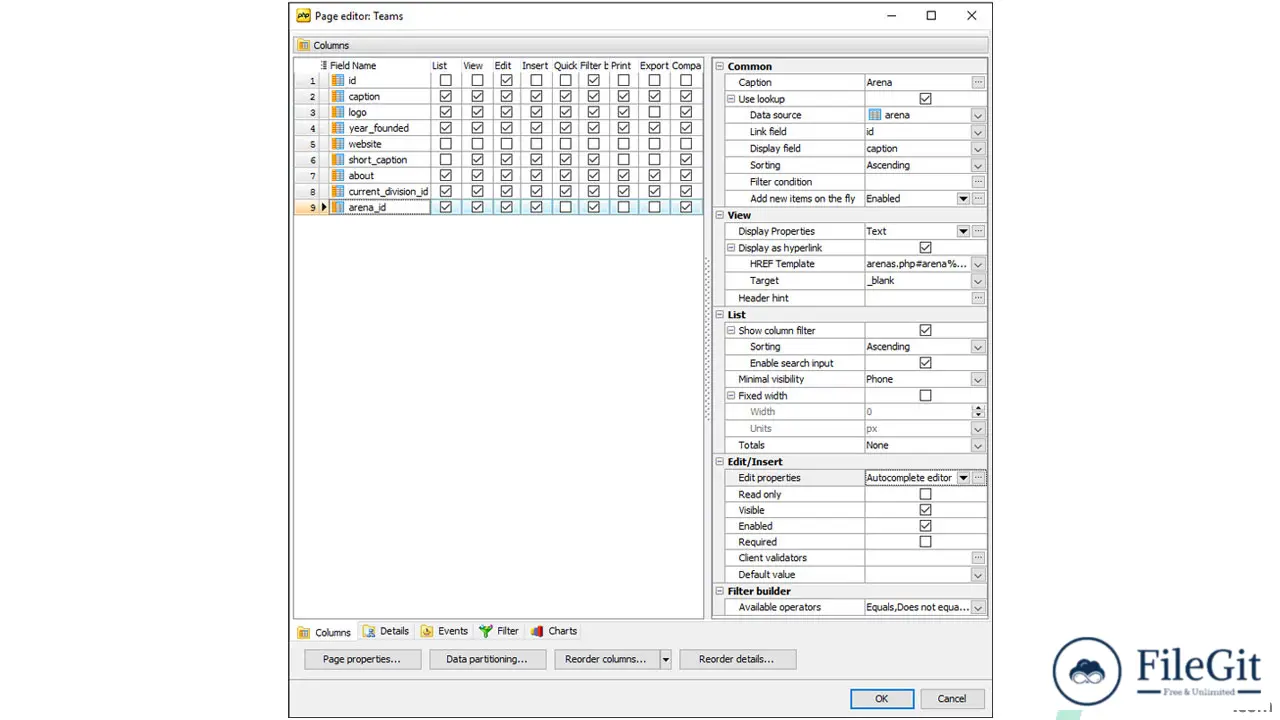The height and width of the screenshot is (720, 1280).
Task: Click the website field icon
Action: 337,144
